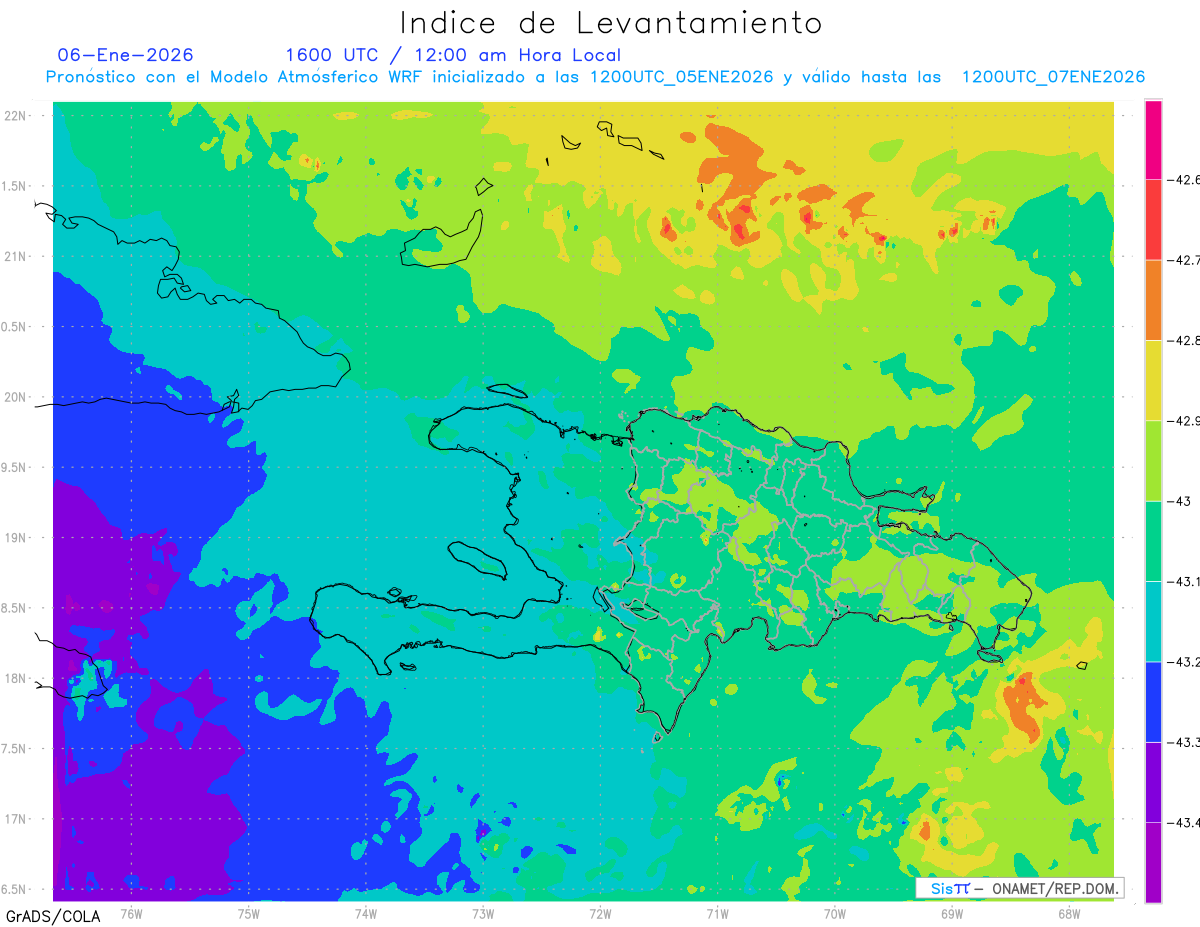1200x927 pixels.
Task: Click the orange legend swatch between -42.7 and -42.8
Action: pos(1153,300)
